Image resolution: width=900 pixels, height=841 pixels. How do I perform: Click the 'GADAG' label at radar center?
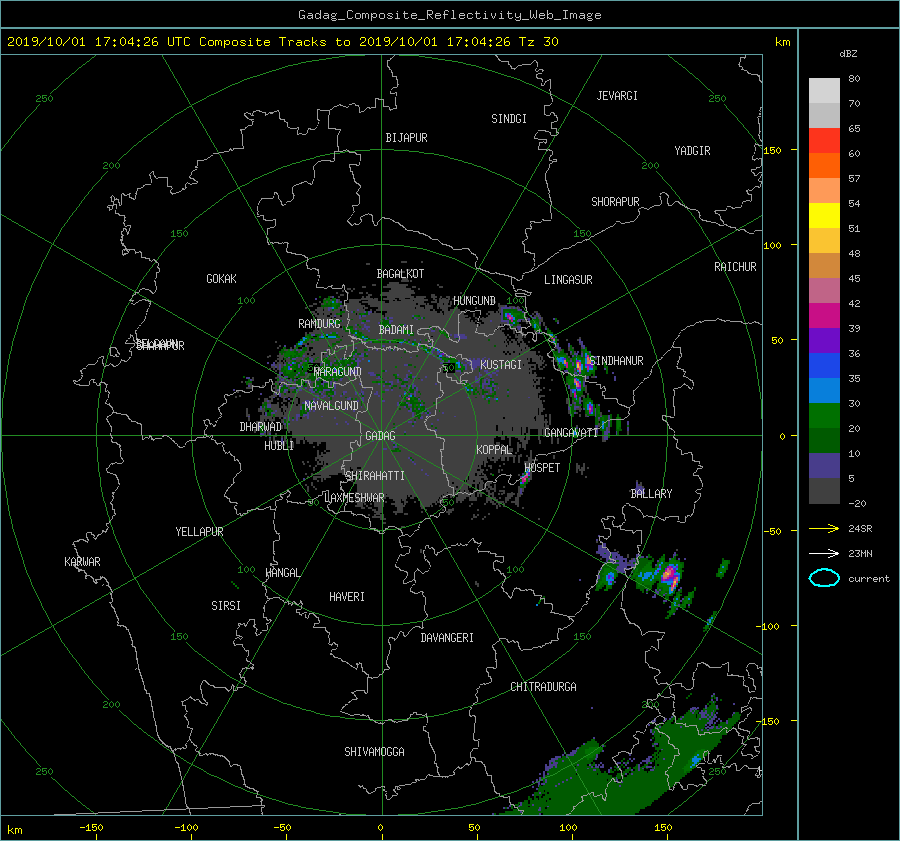[x=381, y=436]
